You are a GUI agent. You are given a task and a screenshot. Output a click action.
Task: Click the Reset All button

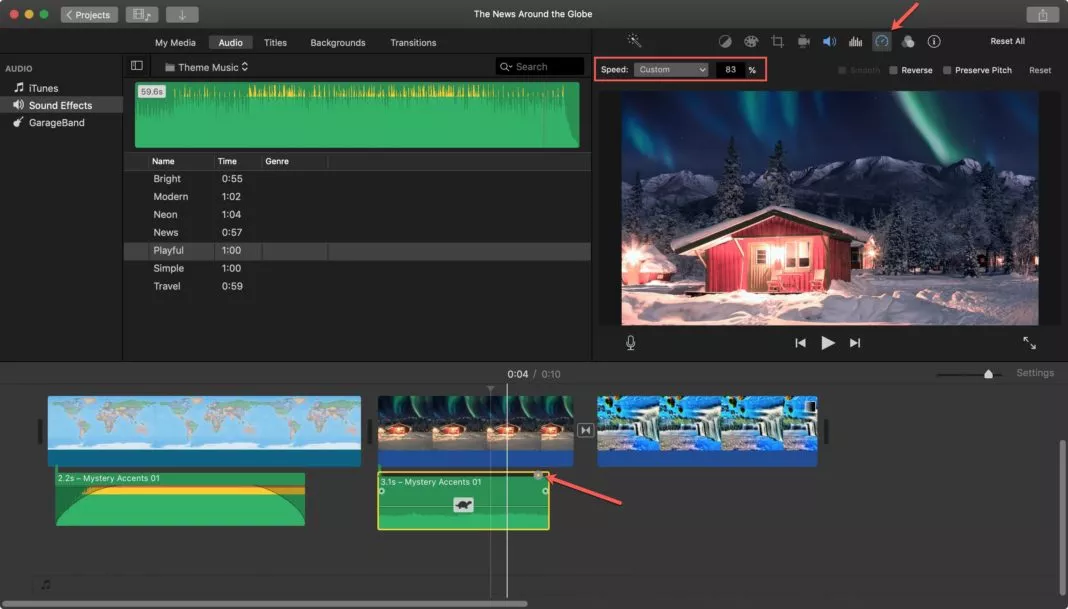click(1007, 42)
